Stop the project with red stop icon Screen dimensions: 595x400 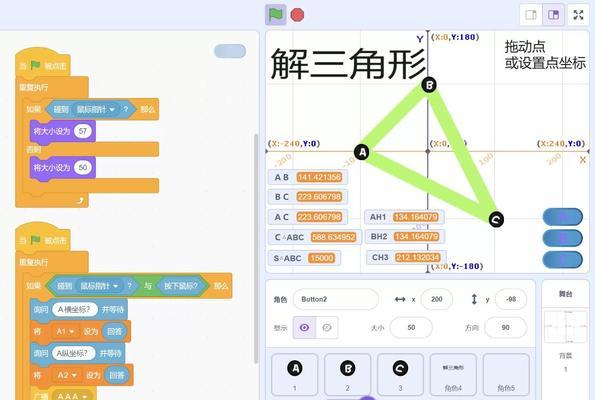click(x=297, y=15)
